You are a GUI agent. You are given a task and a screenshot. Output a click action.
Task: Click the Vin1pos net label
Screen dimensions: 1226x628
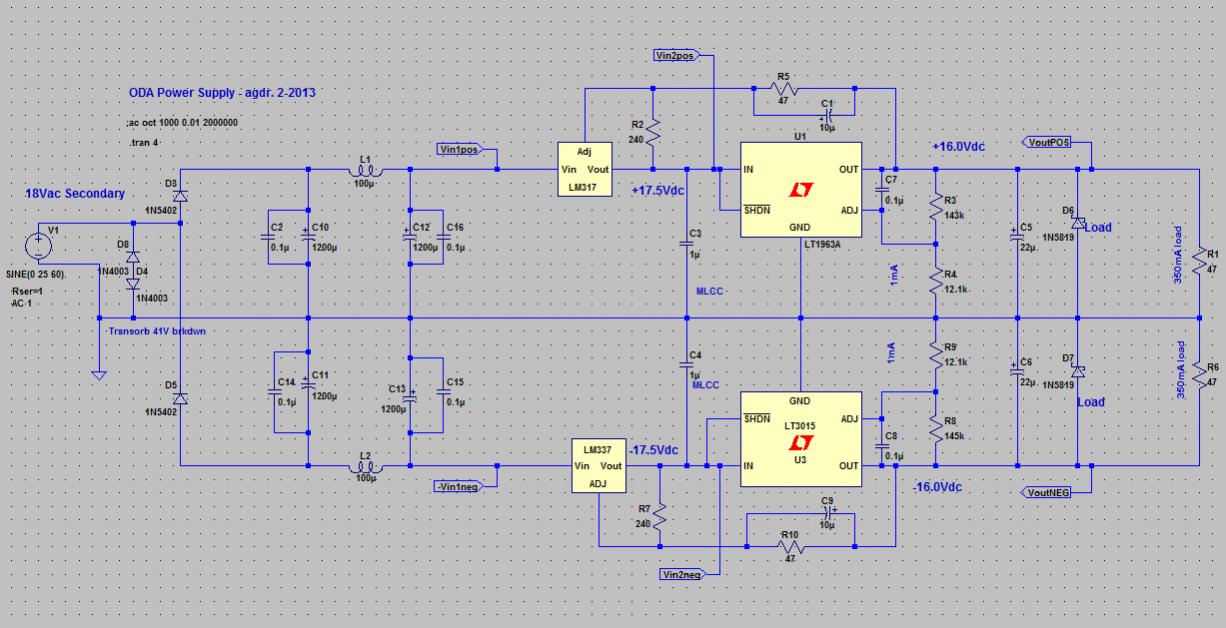tap(459, 149)
